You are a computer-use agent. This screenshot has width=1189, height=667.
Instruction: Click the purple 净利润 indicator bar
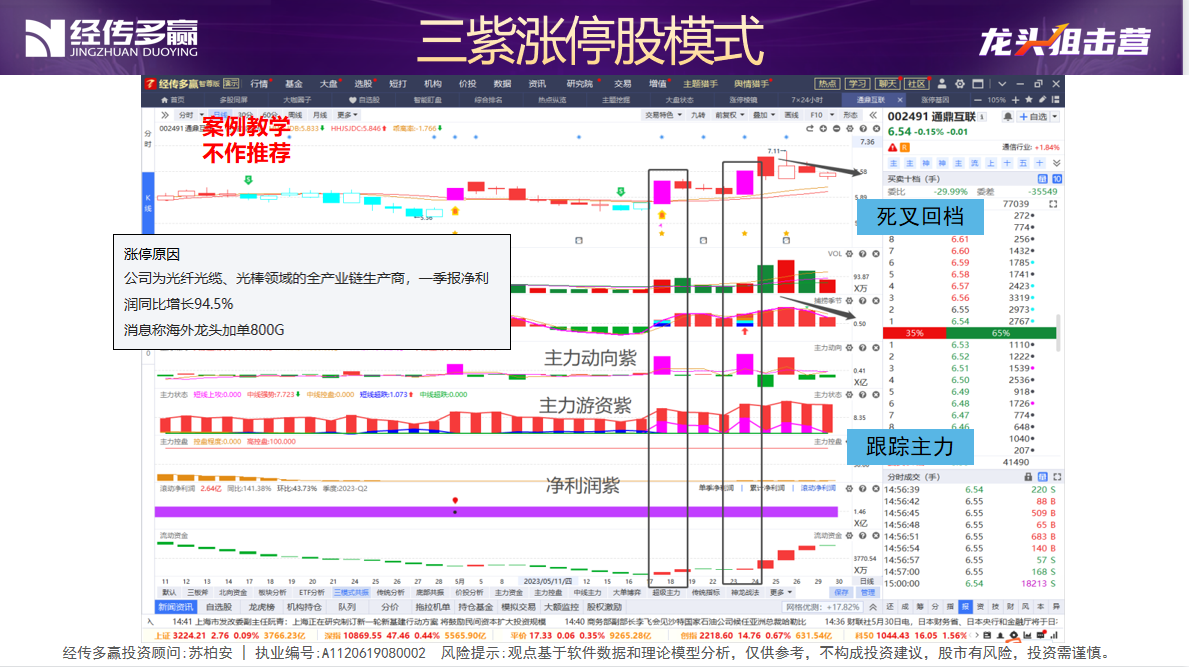pyautogui.click(x=496, y=512)
